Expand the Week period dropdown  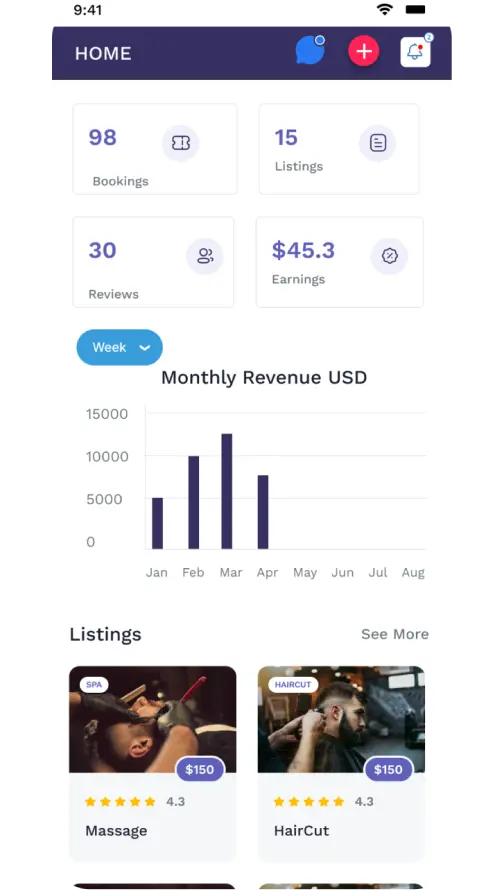[120, 347]
